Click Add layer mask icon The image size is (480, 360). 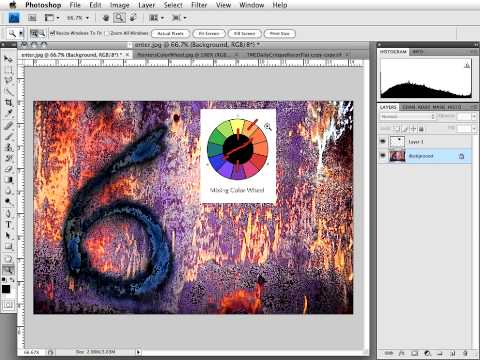click(x=414, y=353)
